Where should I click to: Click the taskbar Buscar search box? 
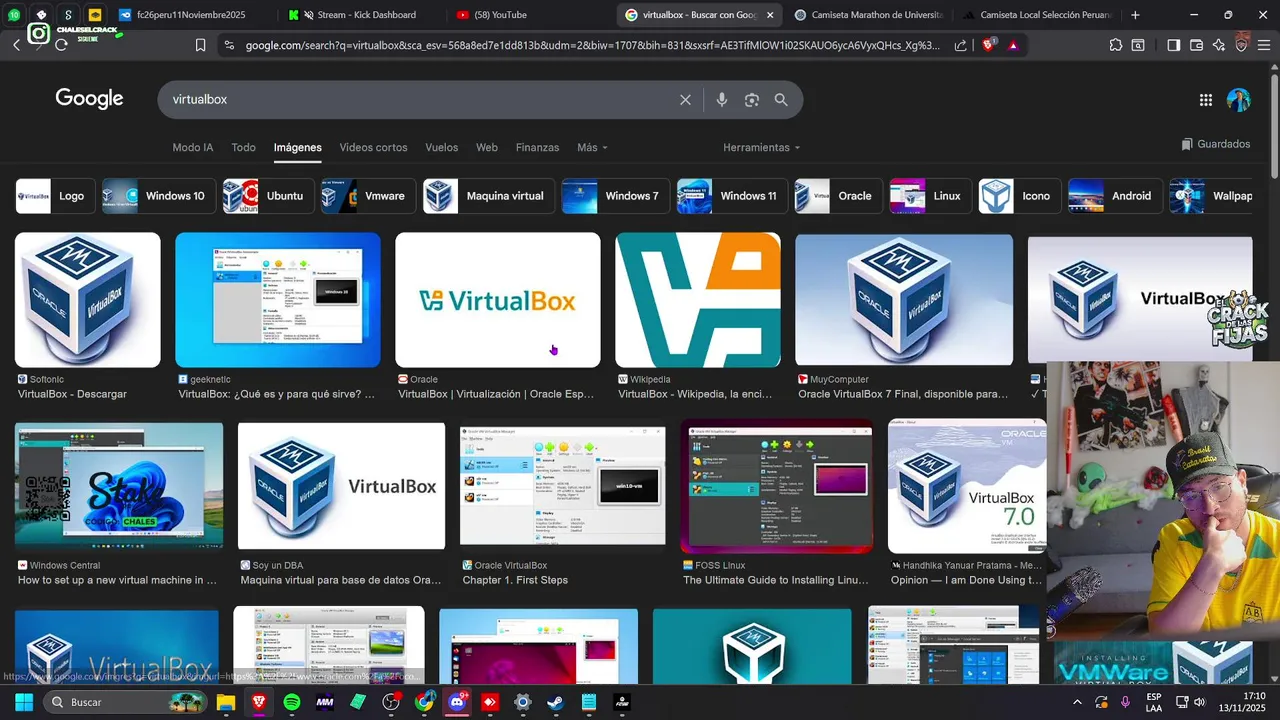[x=126, y=702]
